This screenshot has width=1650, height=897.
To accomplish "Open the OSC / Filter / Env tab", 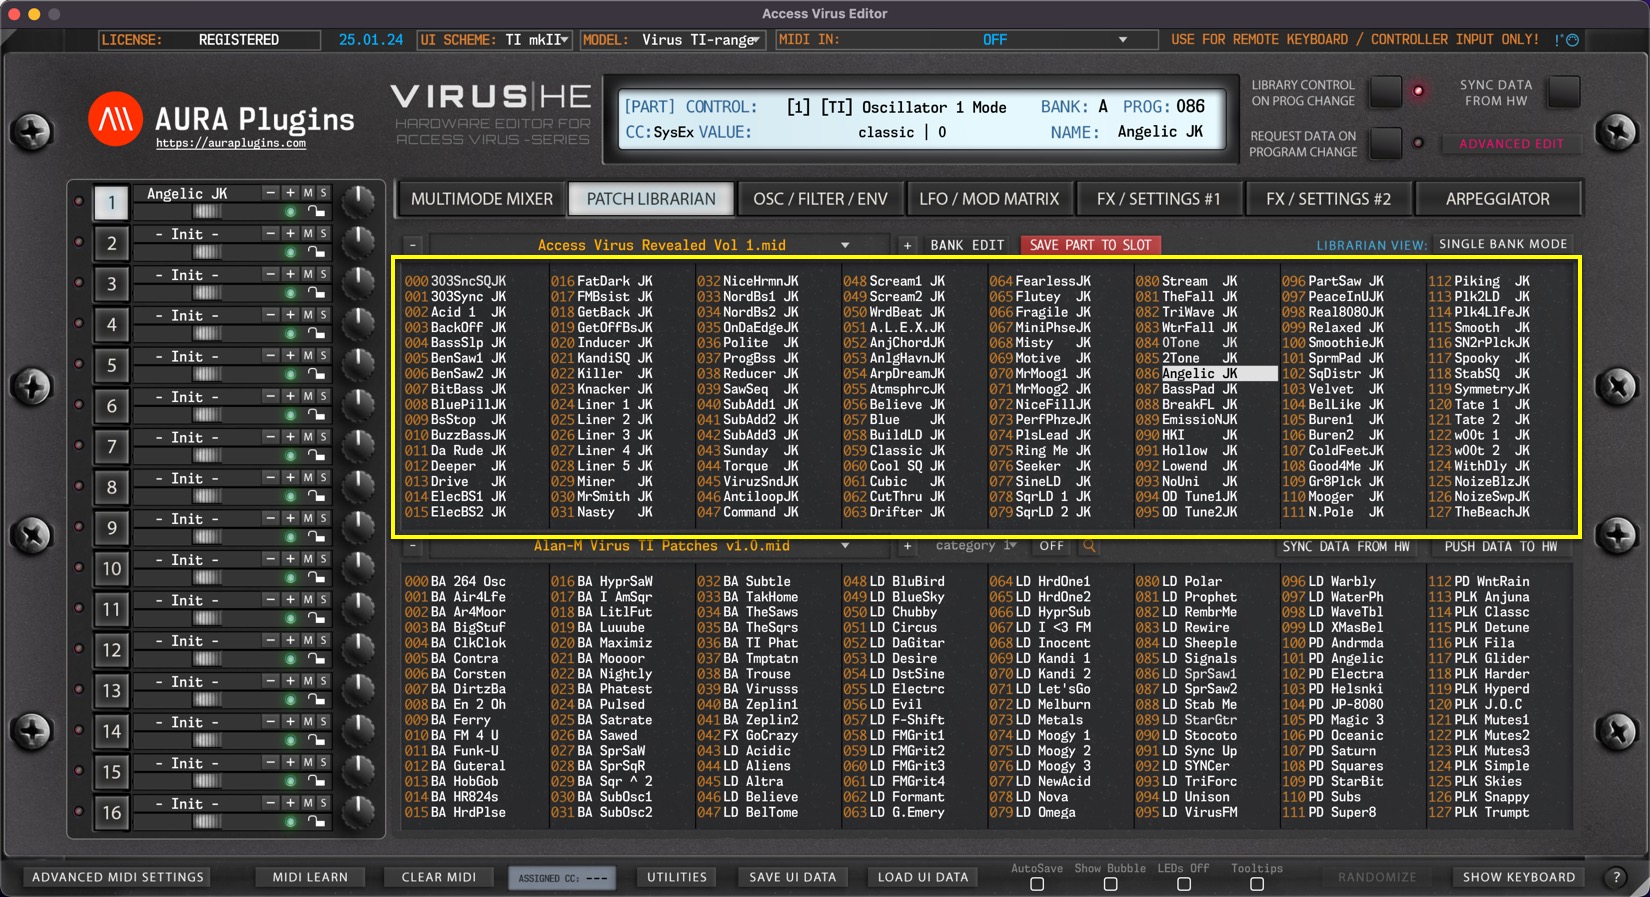I will point(819,199).
